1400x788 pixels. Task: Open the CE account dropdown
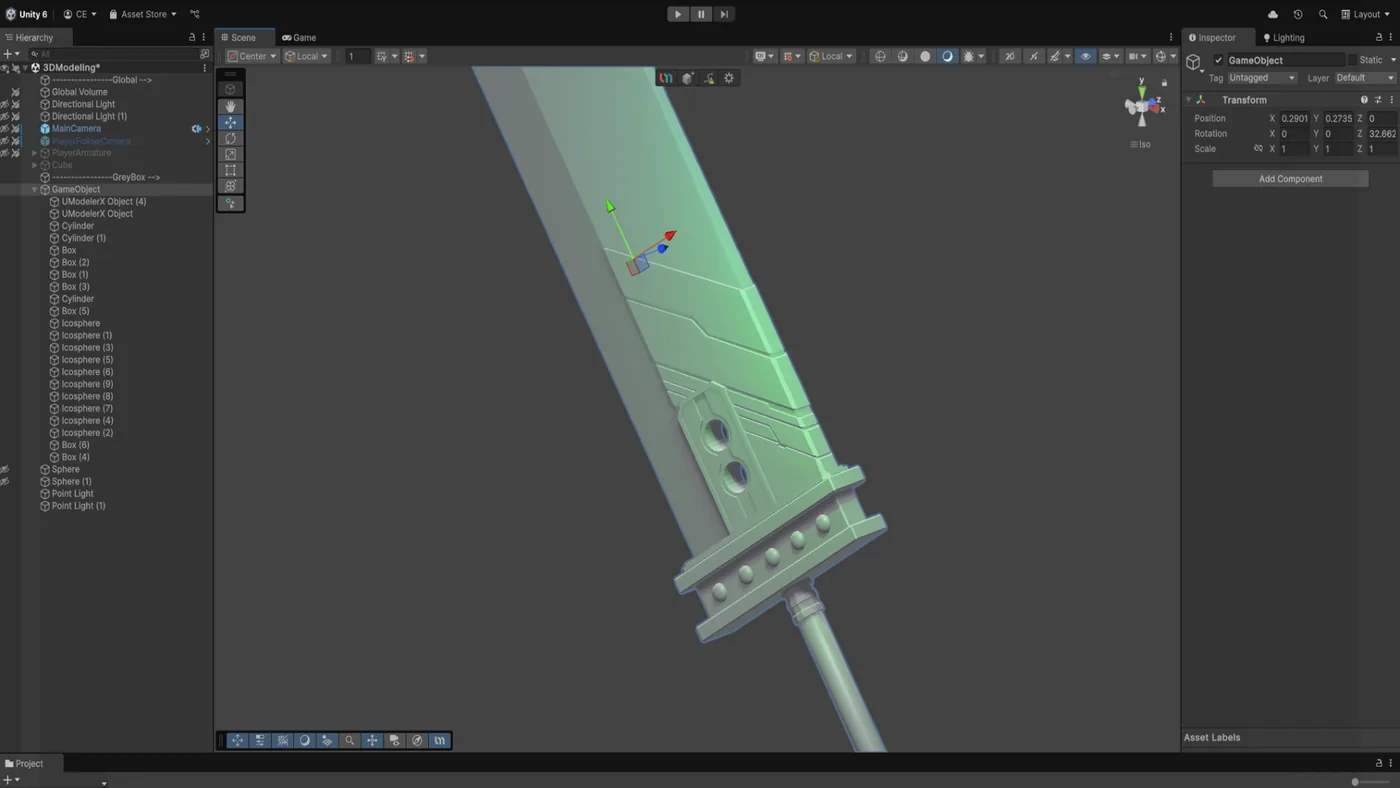[x=80, y=14]
